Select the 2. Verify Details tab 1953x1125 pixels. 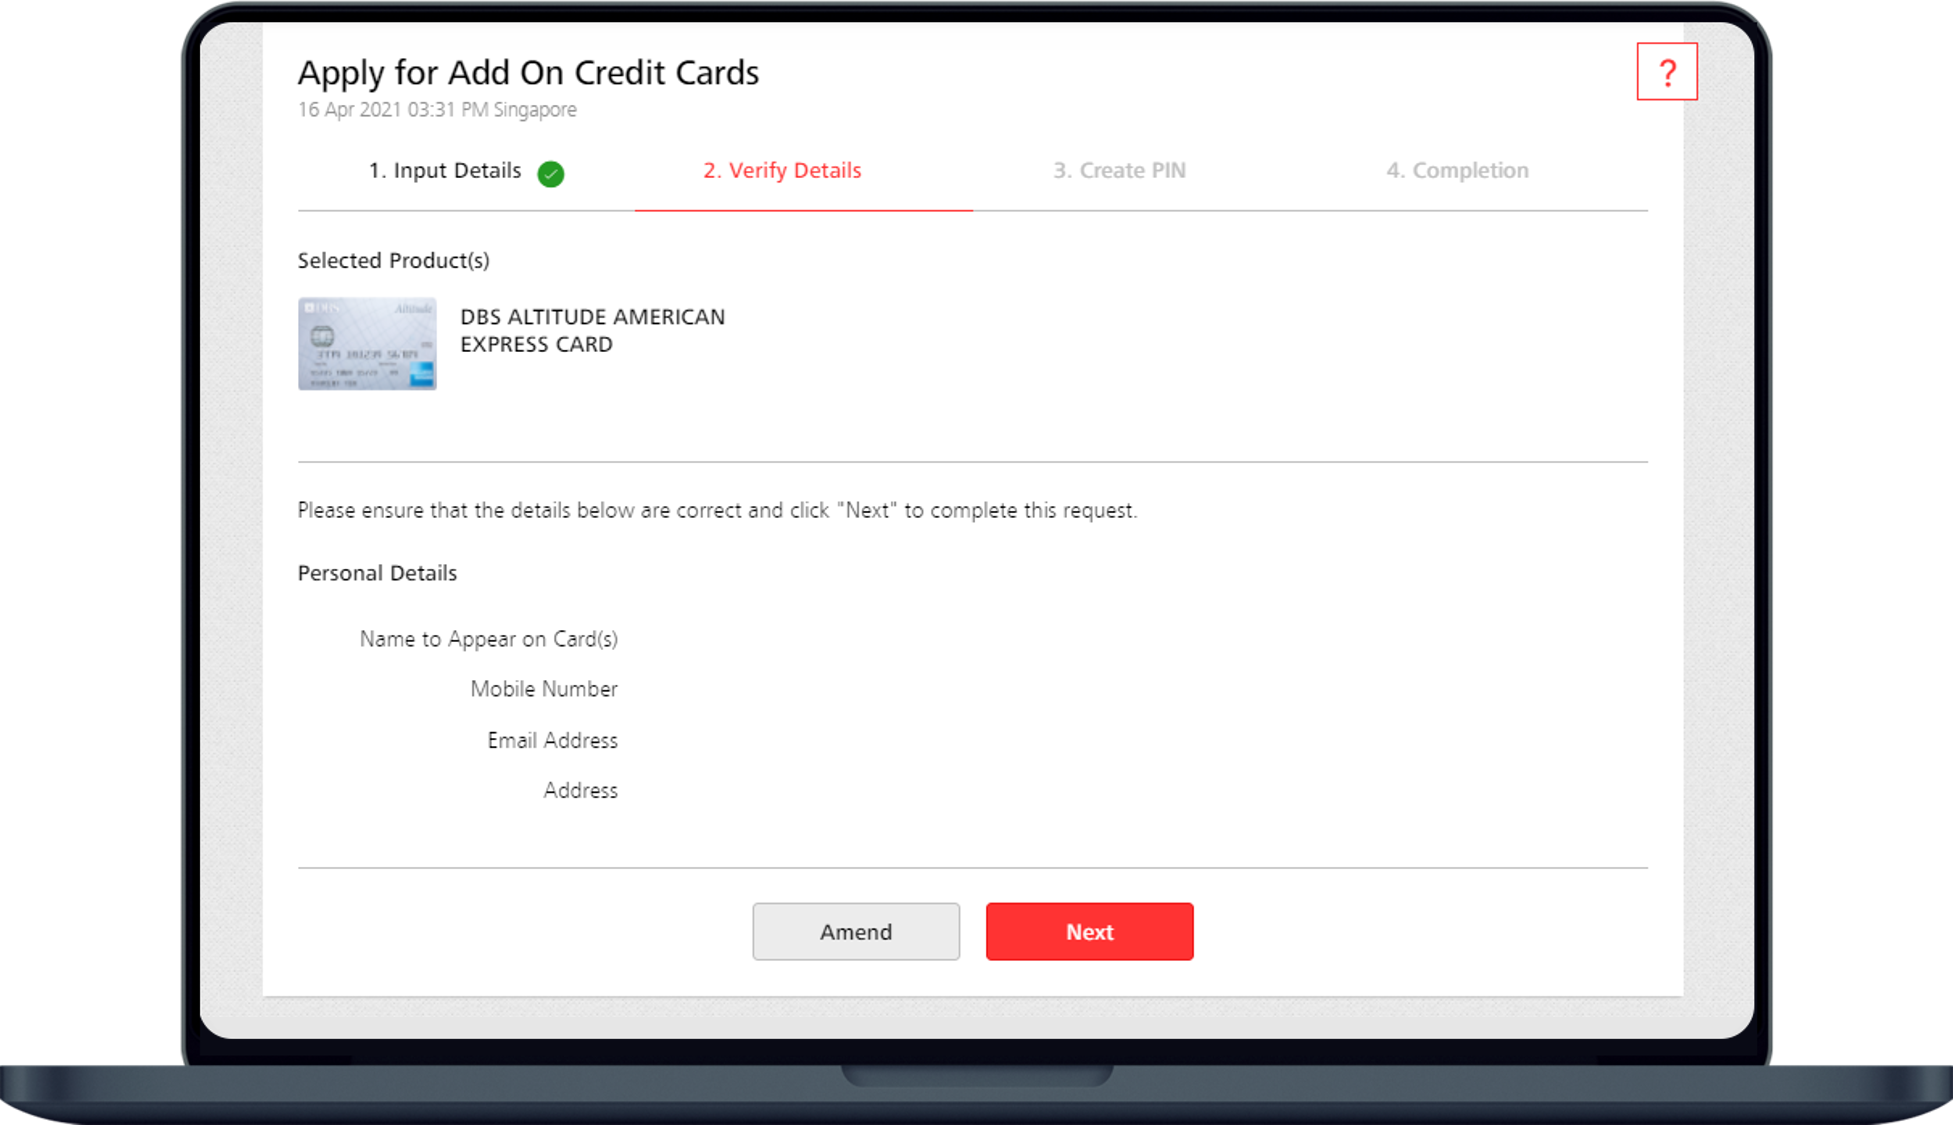point(782,171)
